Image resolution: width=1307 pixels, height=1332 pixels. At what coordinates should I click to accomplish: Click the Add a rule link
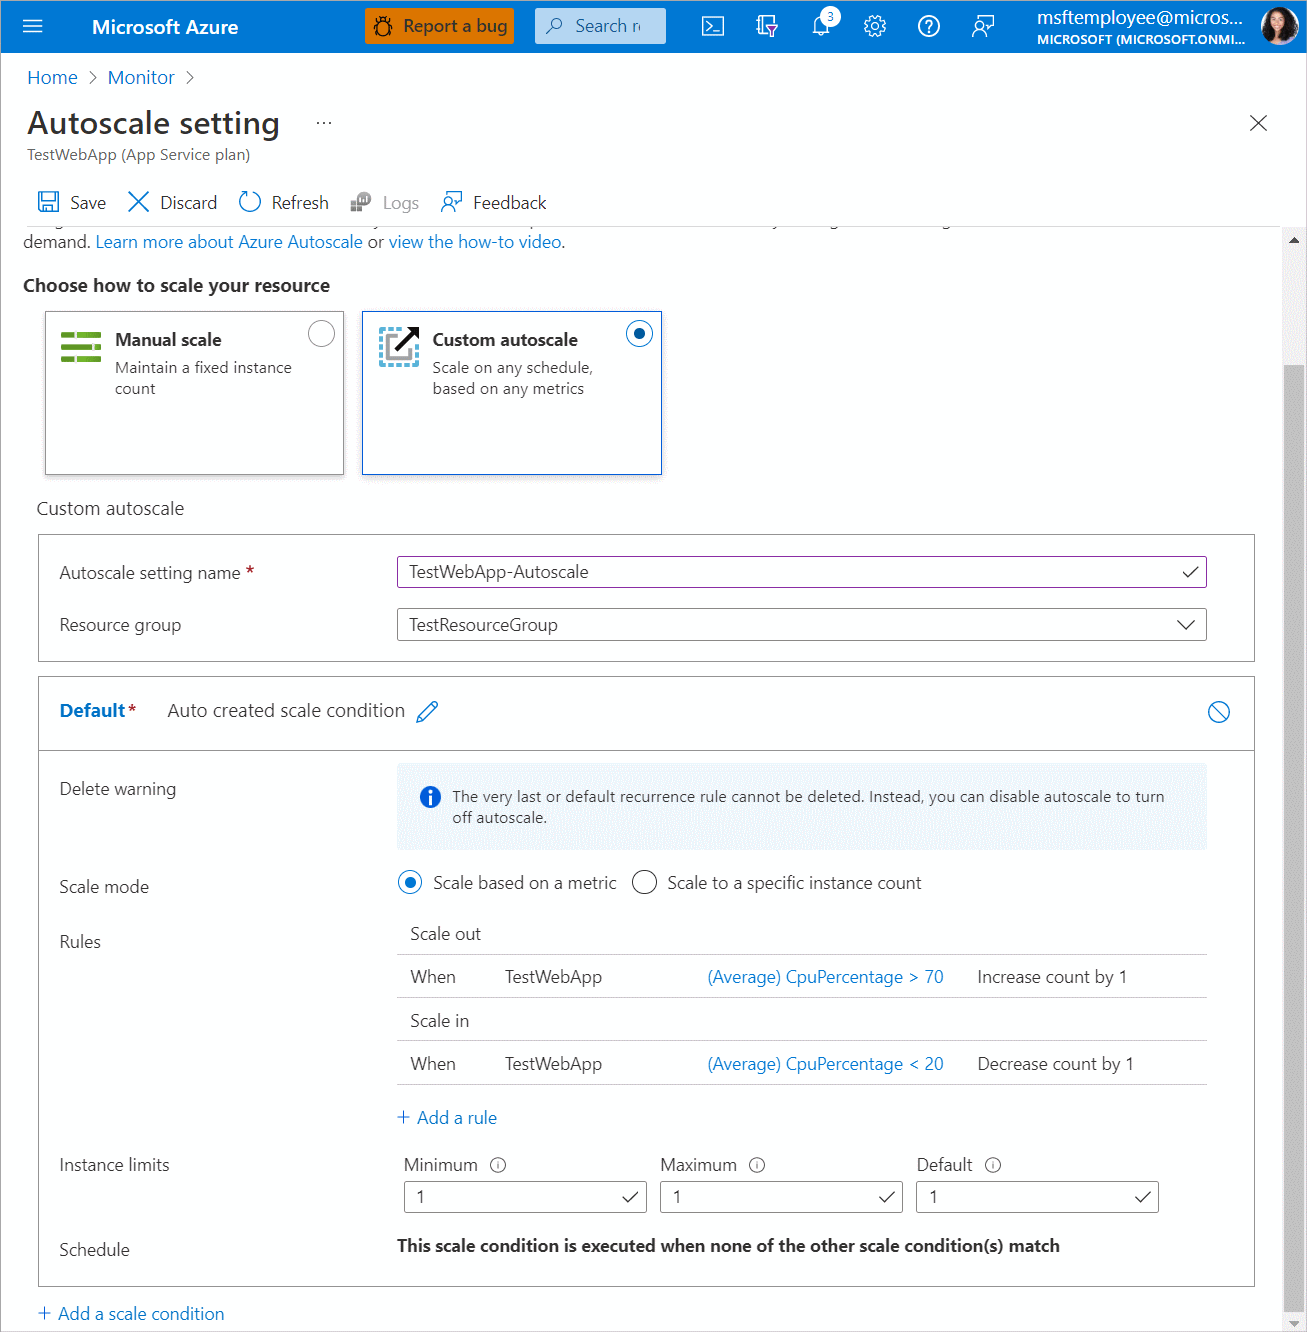point(447,1118)
